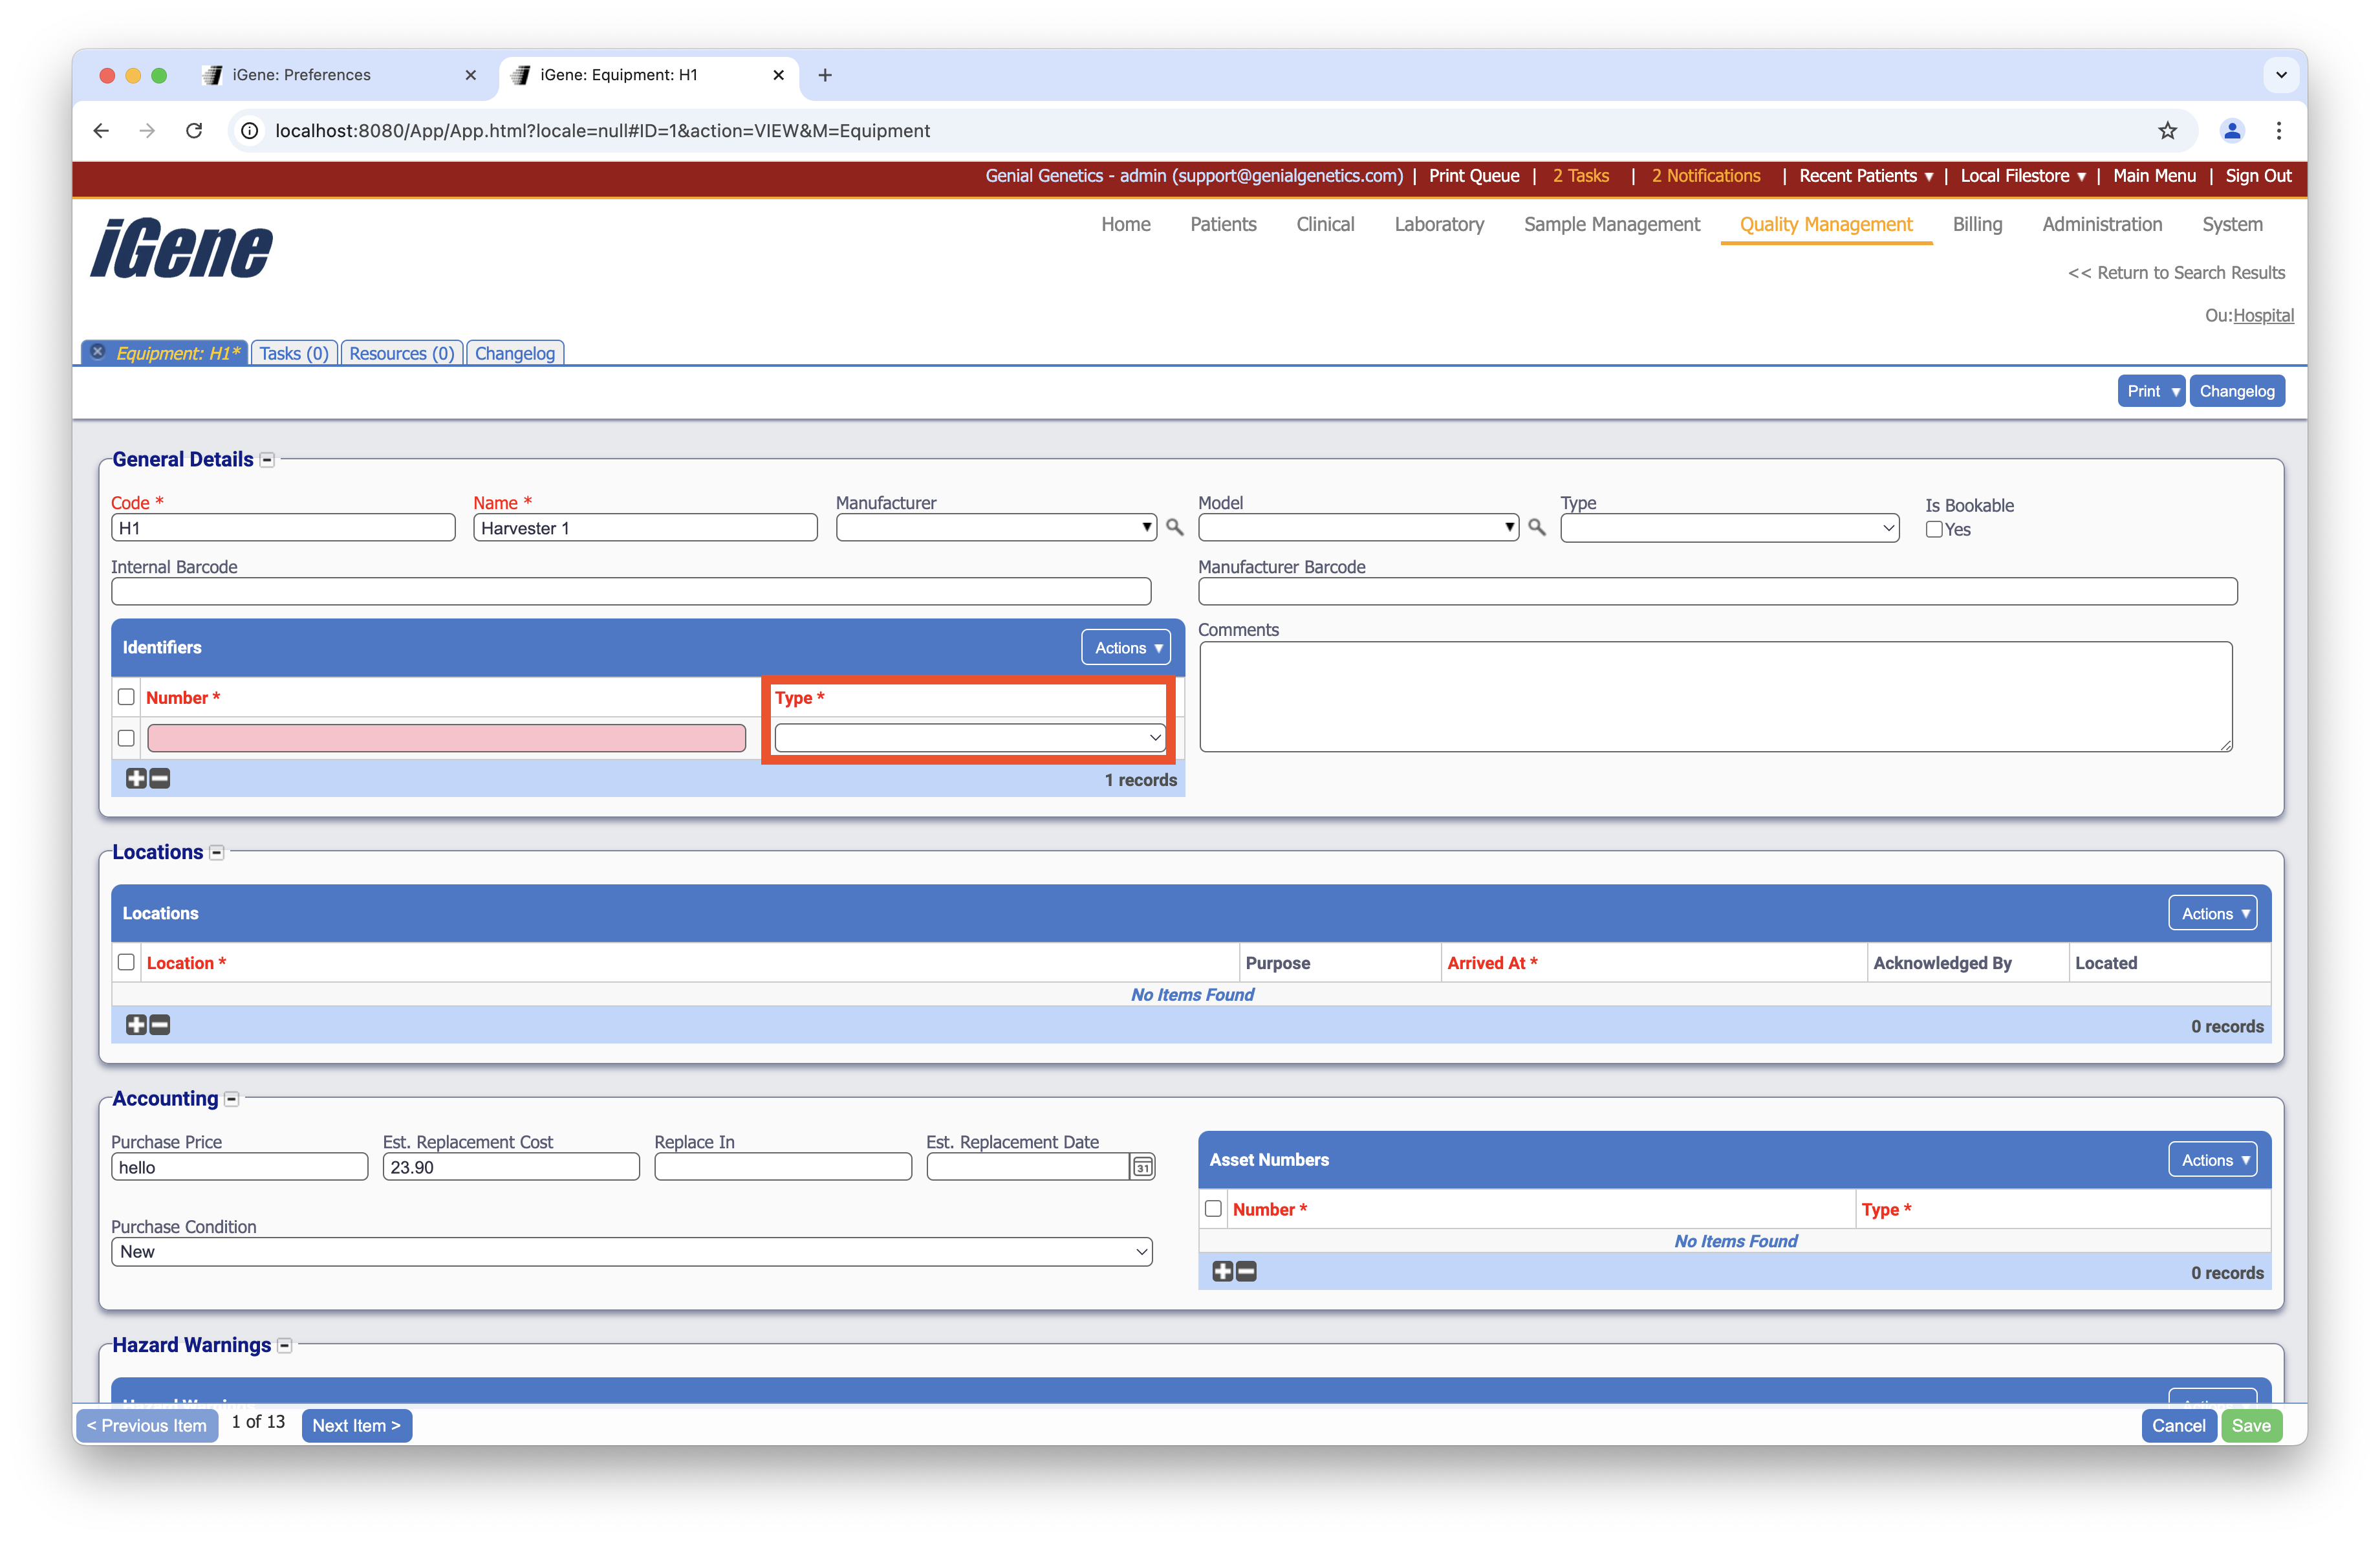This screenshot has width=2380, height=1541.
Task: Remove a row from the Locations table
Action: (160, 1025)
